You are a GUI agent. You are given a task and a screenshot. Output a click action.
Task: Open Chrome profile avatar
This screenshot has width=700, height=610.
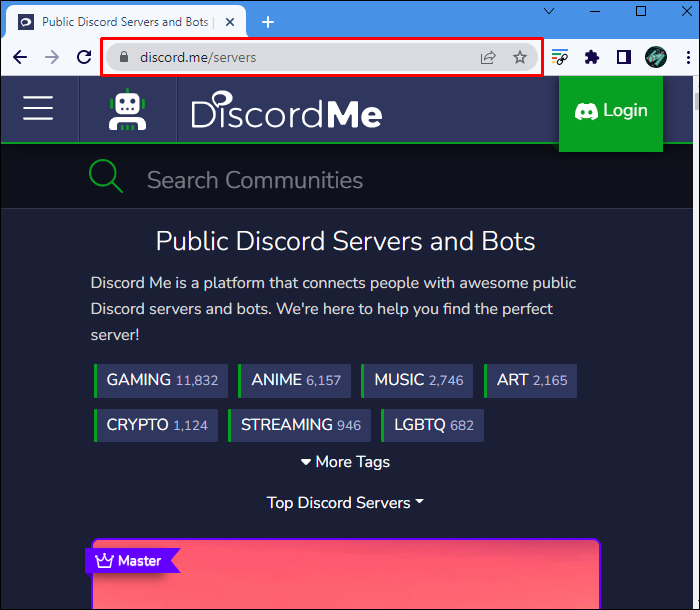(656, 57)
